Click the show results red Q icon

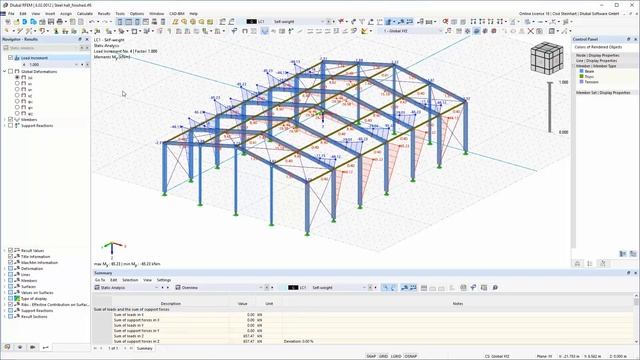coord(445,22)
